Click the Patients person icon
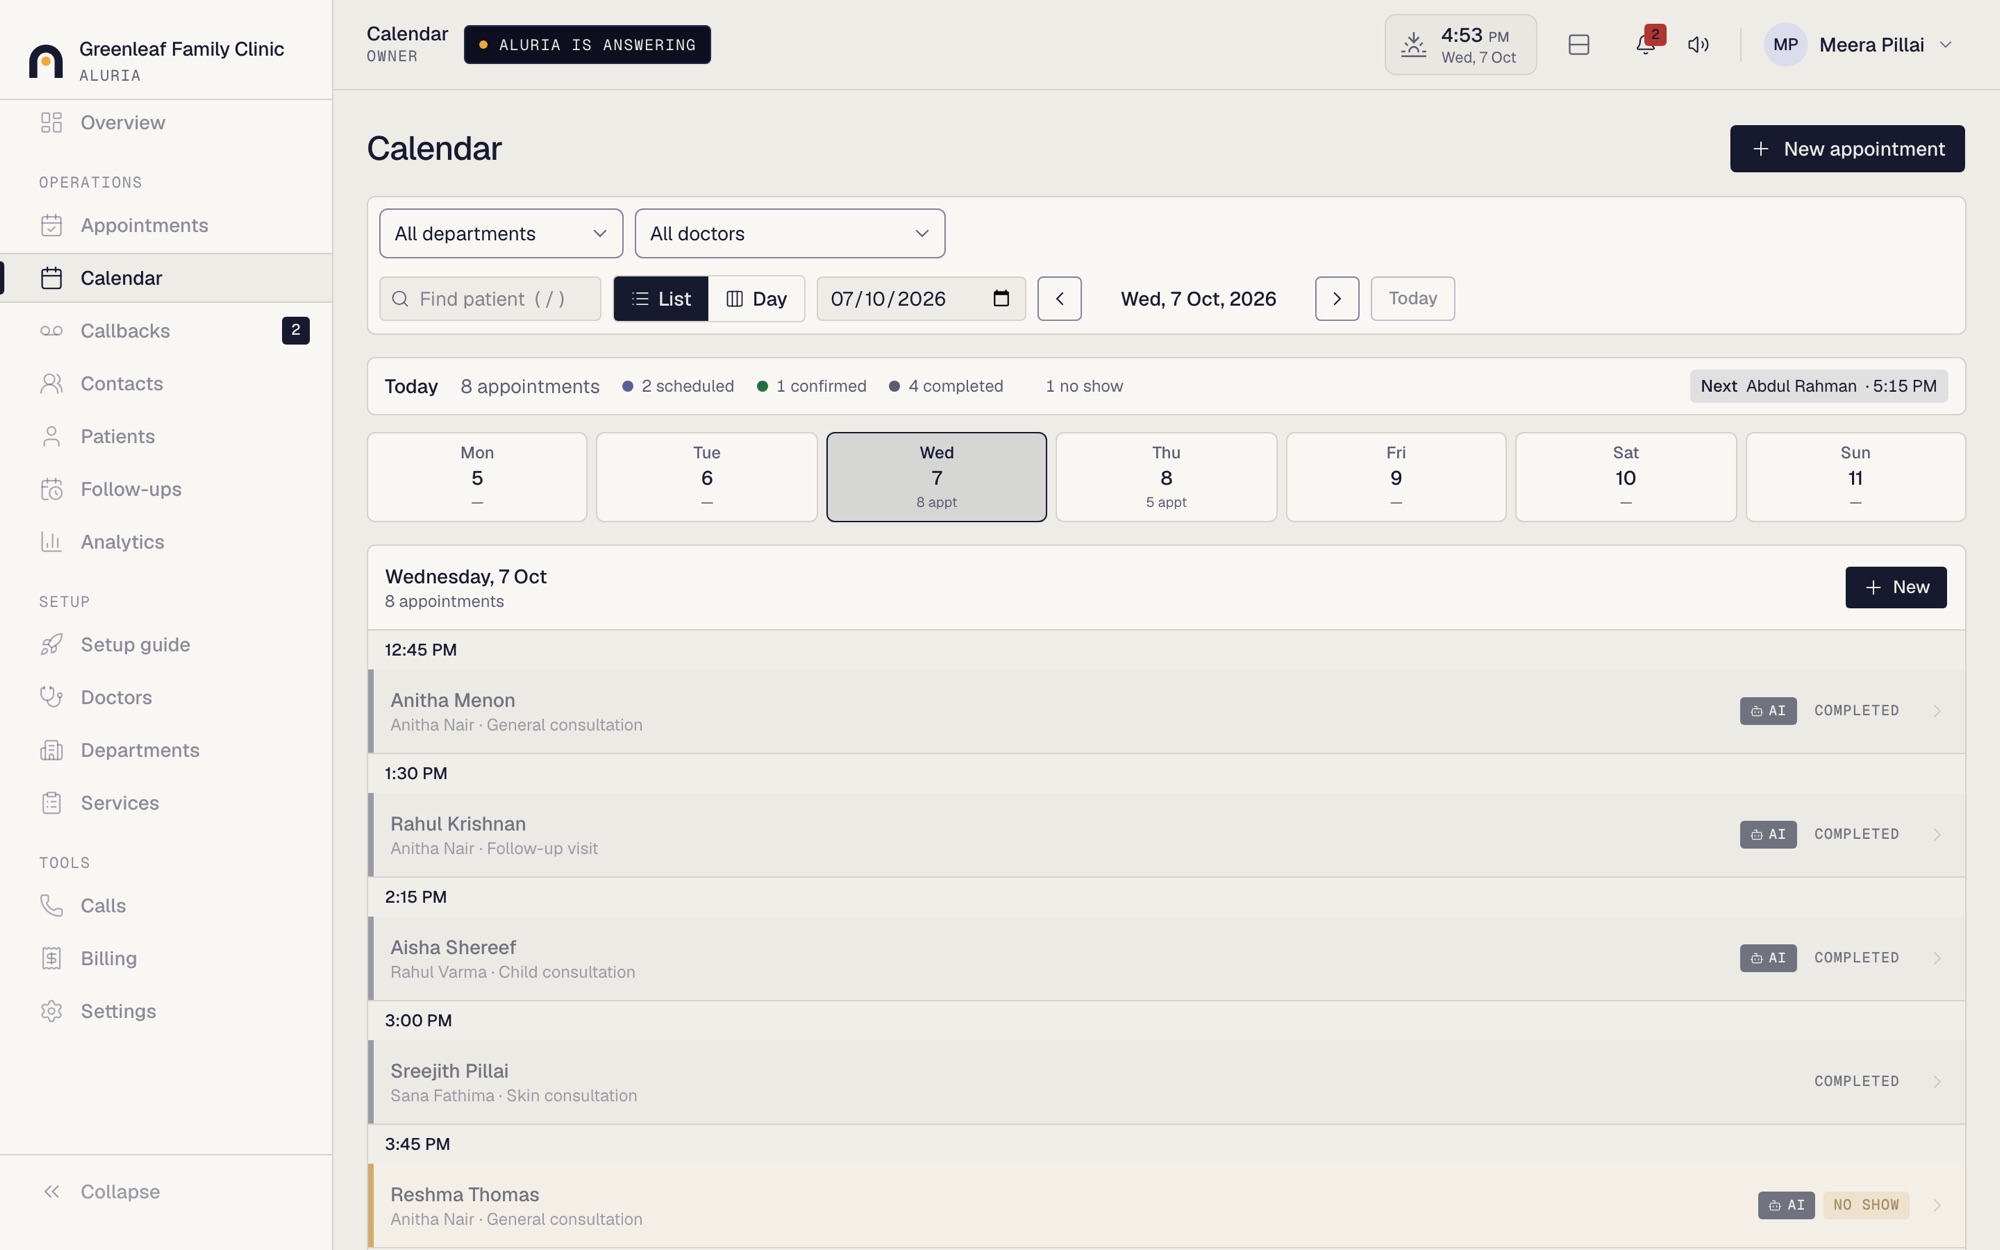 (51, 436)
